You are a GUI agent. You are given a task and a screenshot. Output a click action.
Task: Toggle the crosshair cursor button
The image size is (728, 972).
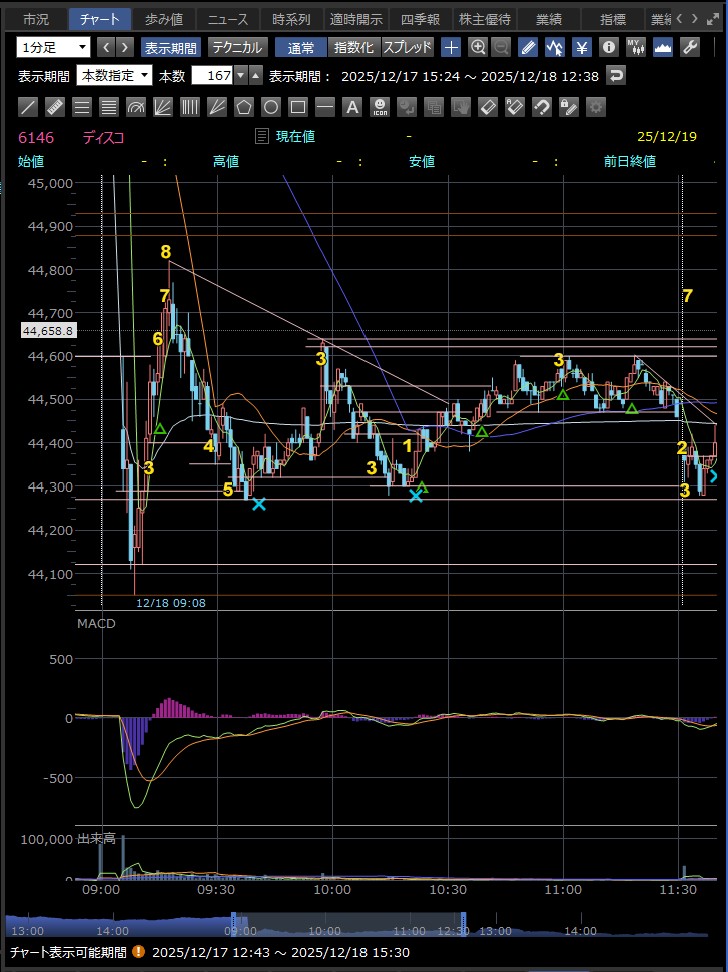click(452, 47)
